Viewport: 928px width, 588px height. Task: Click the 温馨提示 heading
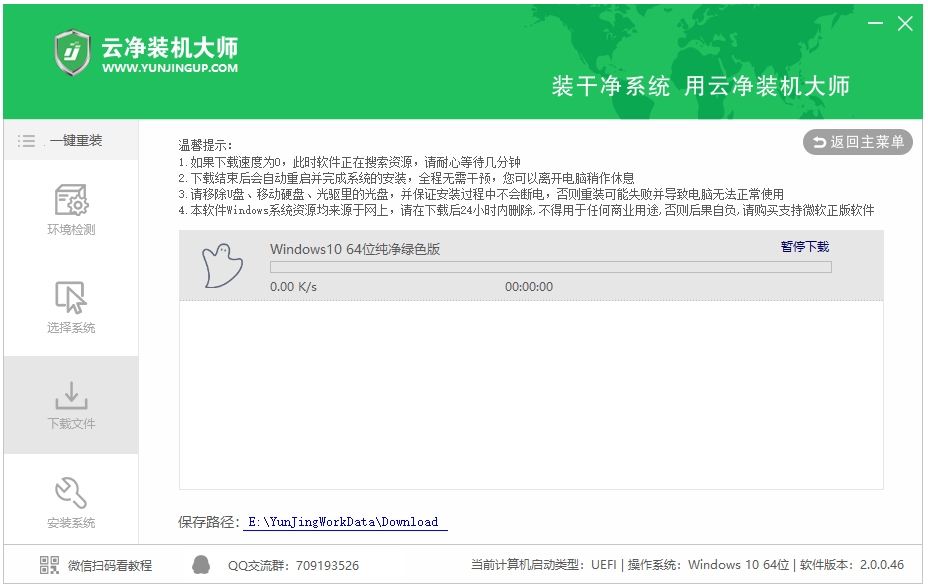205,145
